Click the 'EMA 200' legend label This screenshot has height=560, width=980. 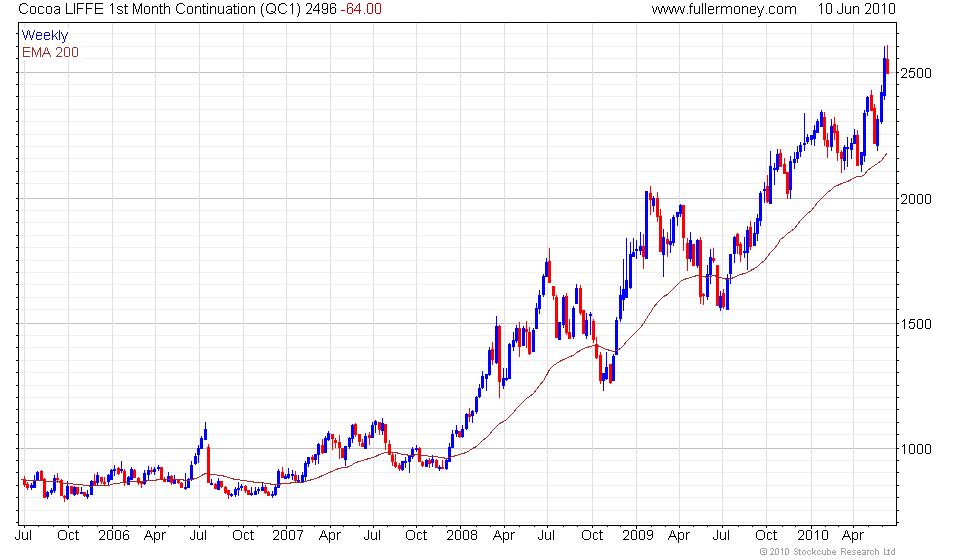click(50, 52)
